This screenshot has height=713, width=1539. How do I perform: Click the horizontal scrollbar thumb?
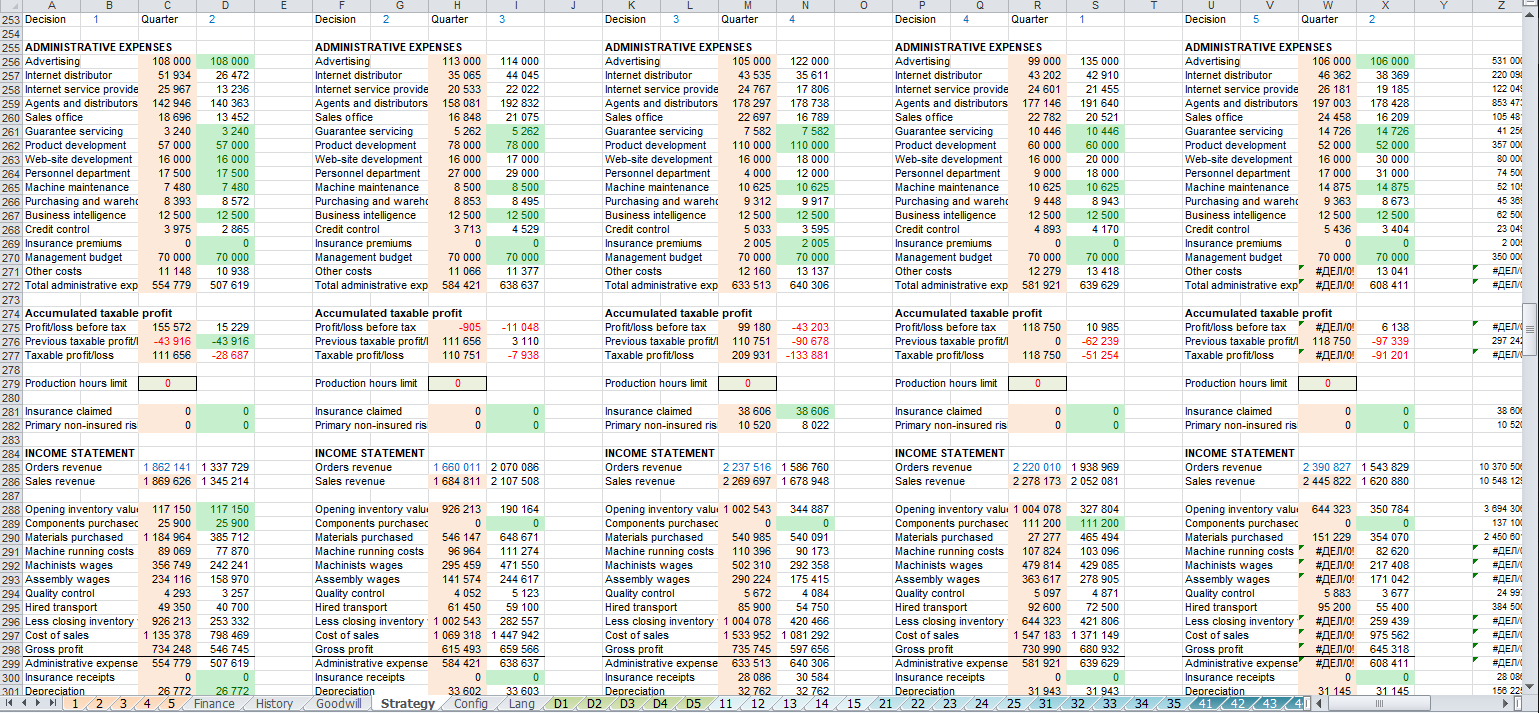pos(1379,704)
